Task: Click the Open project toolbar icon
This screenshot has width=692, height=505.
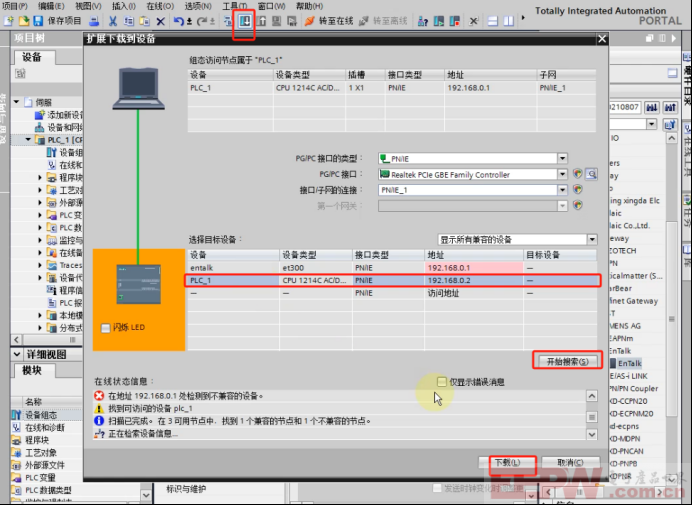Action: (24, 21)
